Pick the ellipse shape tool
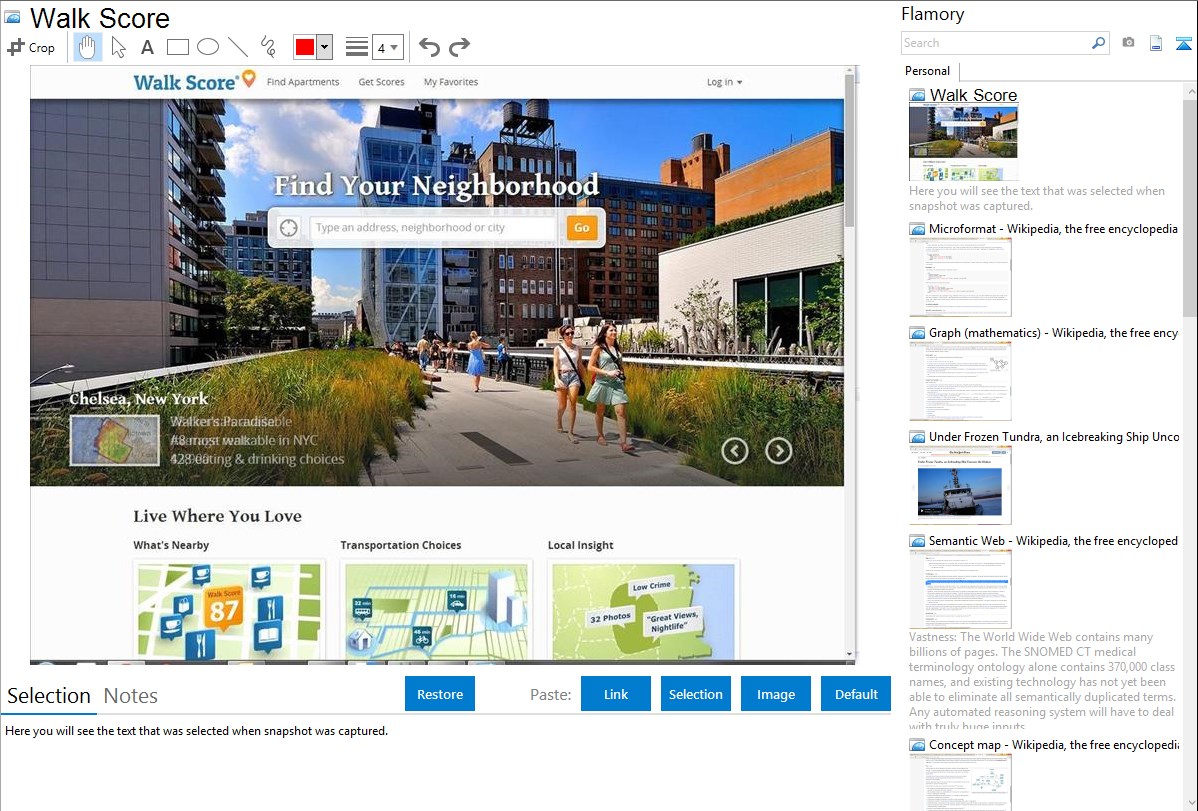The height and width of the screenshot is (811, 1198). (x=207, y=47)
